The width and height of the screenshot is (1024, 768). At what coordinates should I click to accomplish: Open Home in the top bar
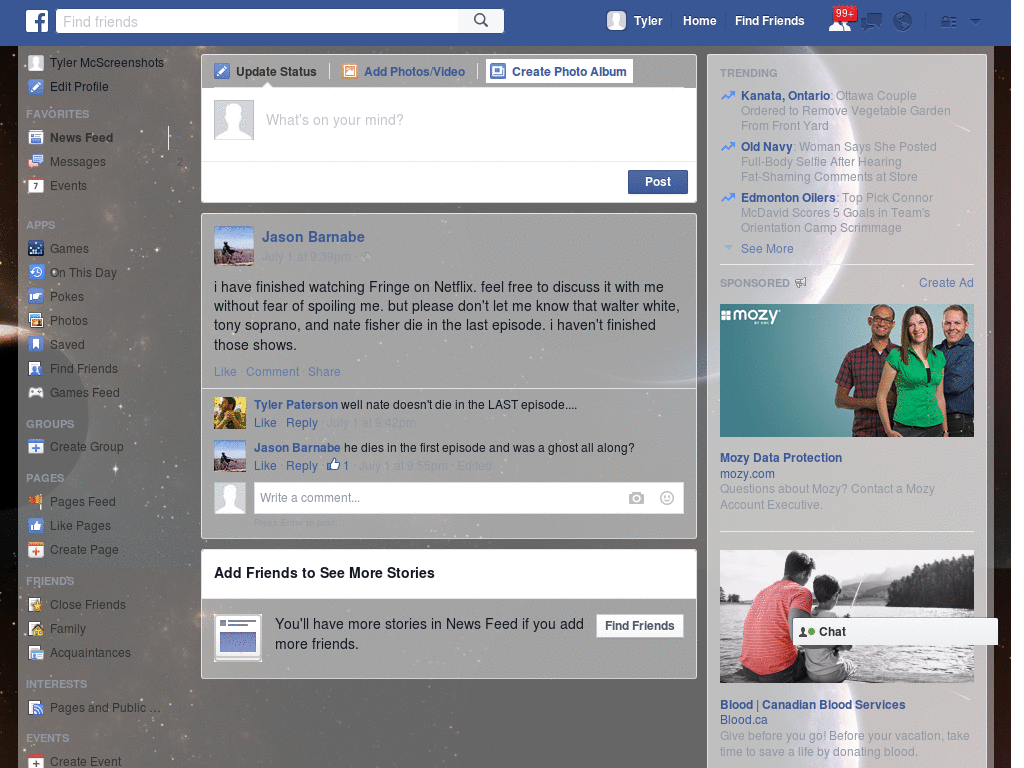(x=699, y=21)
